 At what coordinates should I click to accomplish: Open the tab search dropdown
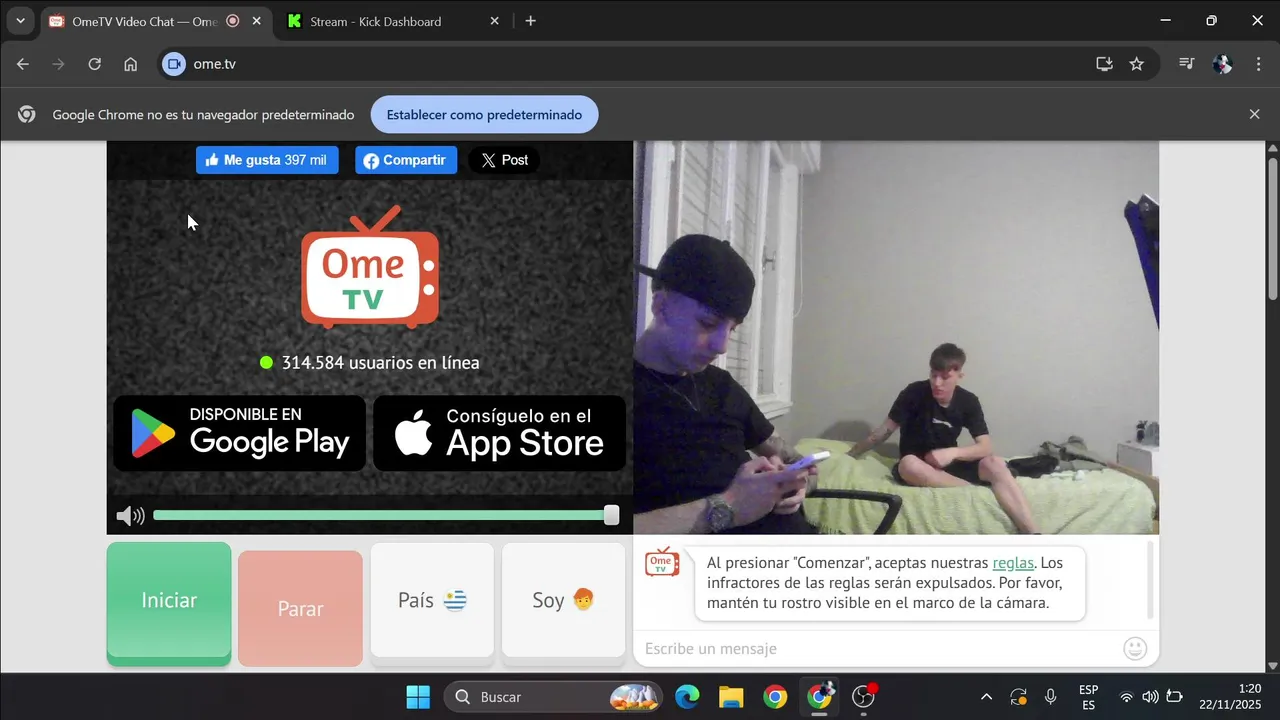click(20, 21)
